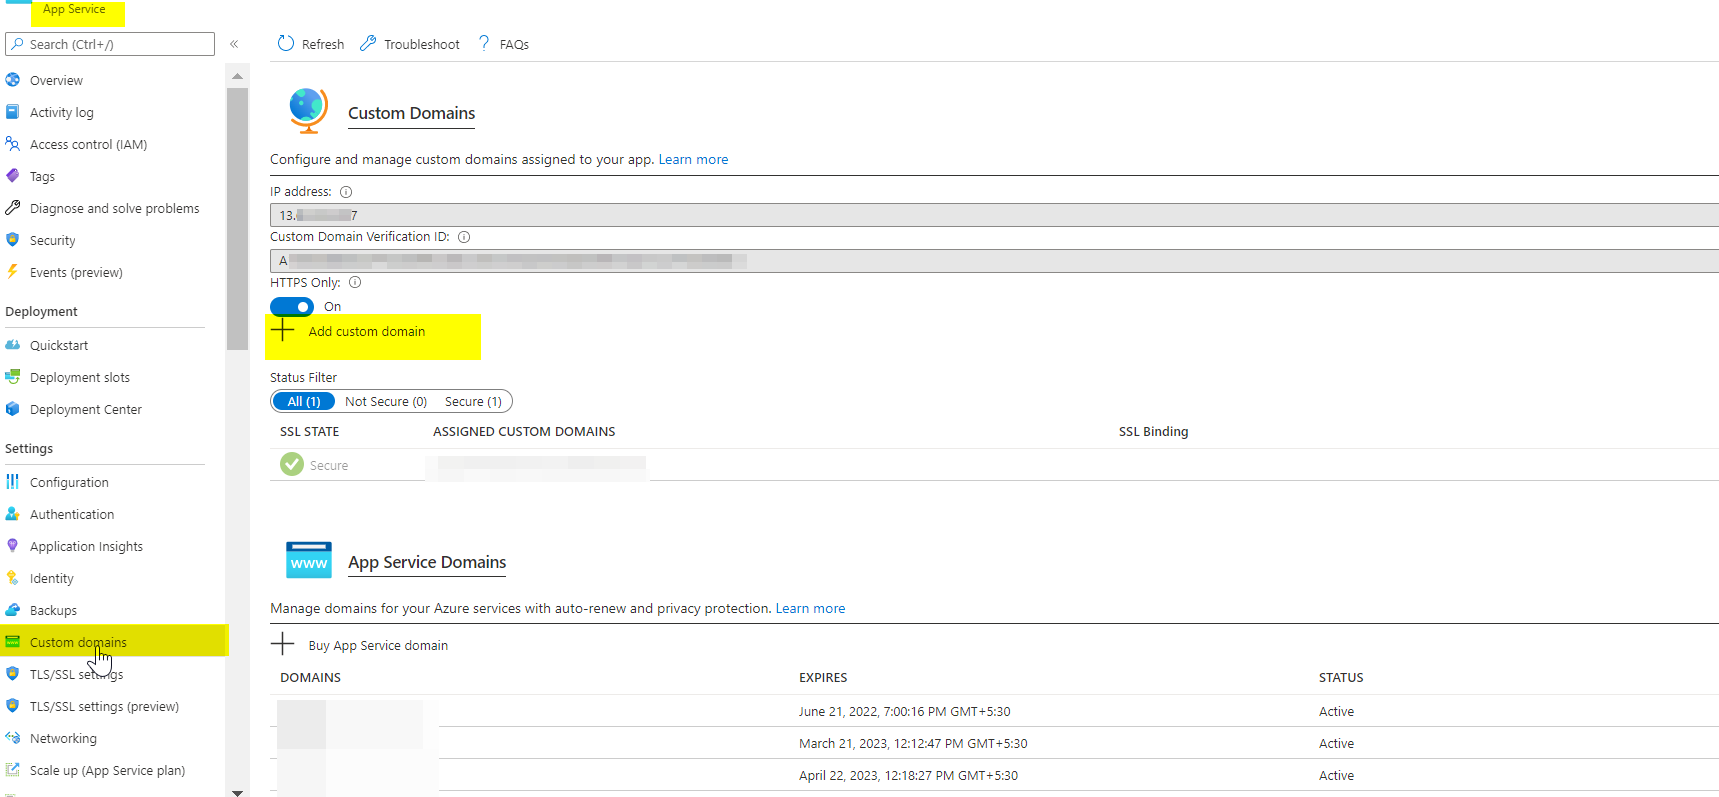Open Diagnose and solve problems icon

pyautogui.click(x=13, y=208)
